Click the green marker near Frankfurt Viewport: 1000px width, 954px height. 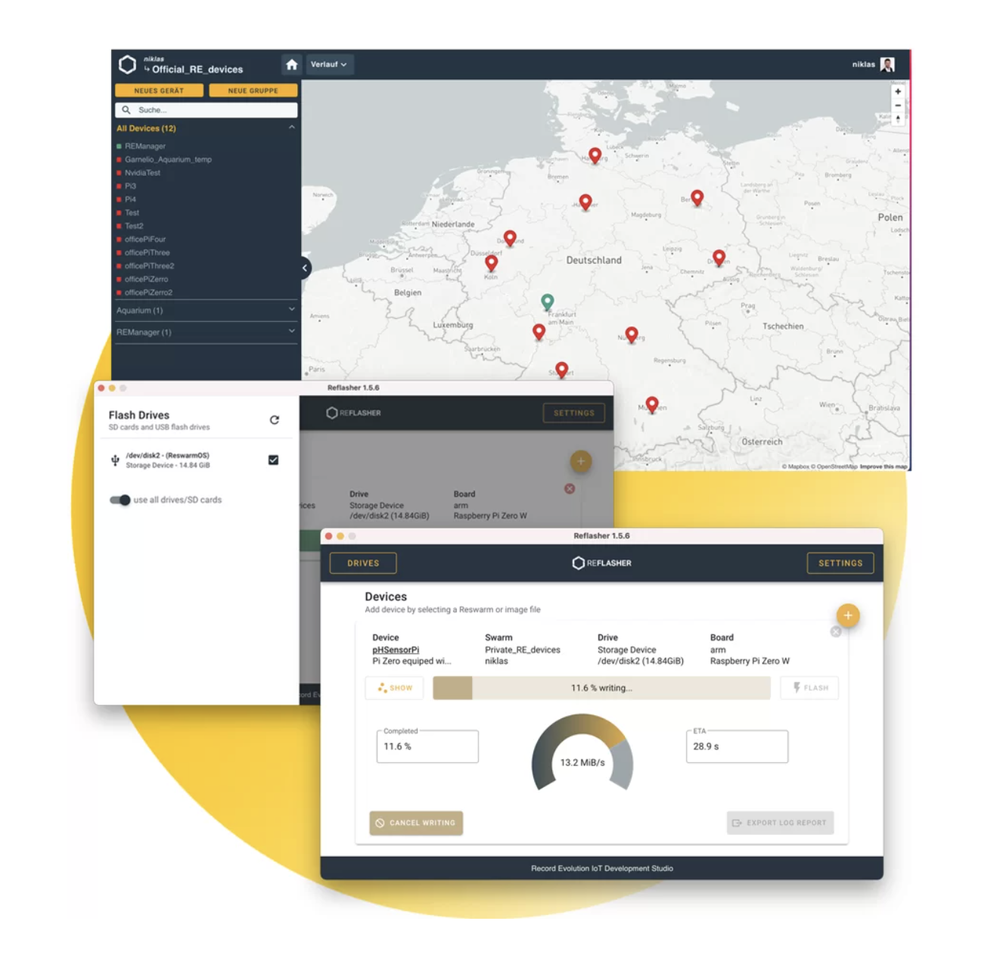tap(547, 302)
